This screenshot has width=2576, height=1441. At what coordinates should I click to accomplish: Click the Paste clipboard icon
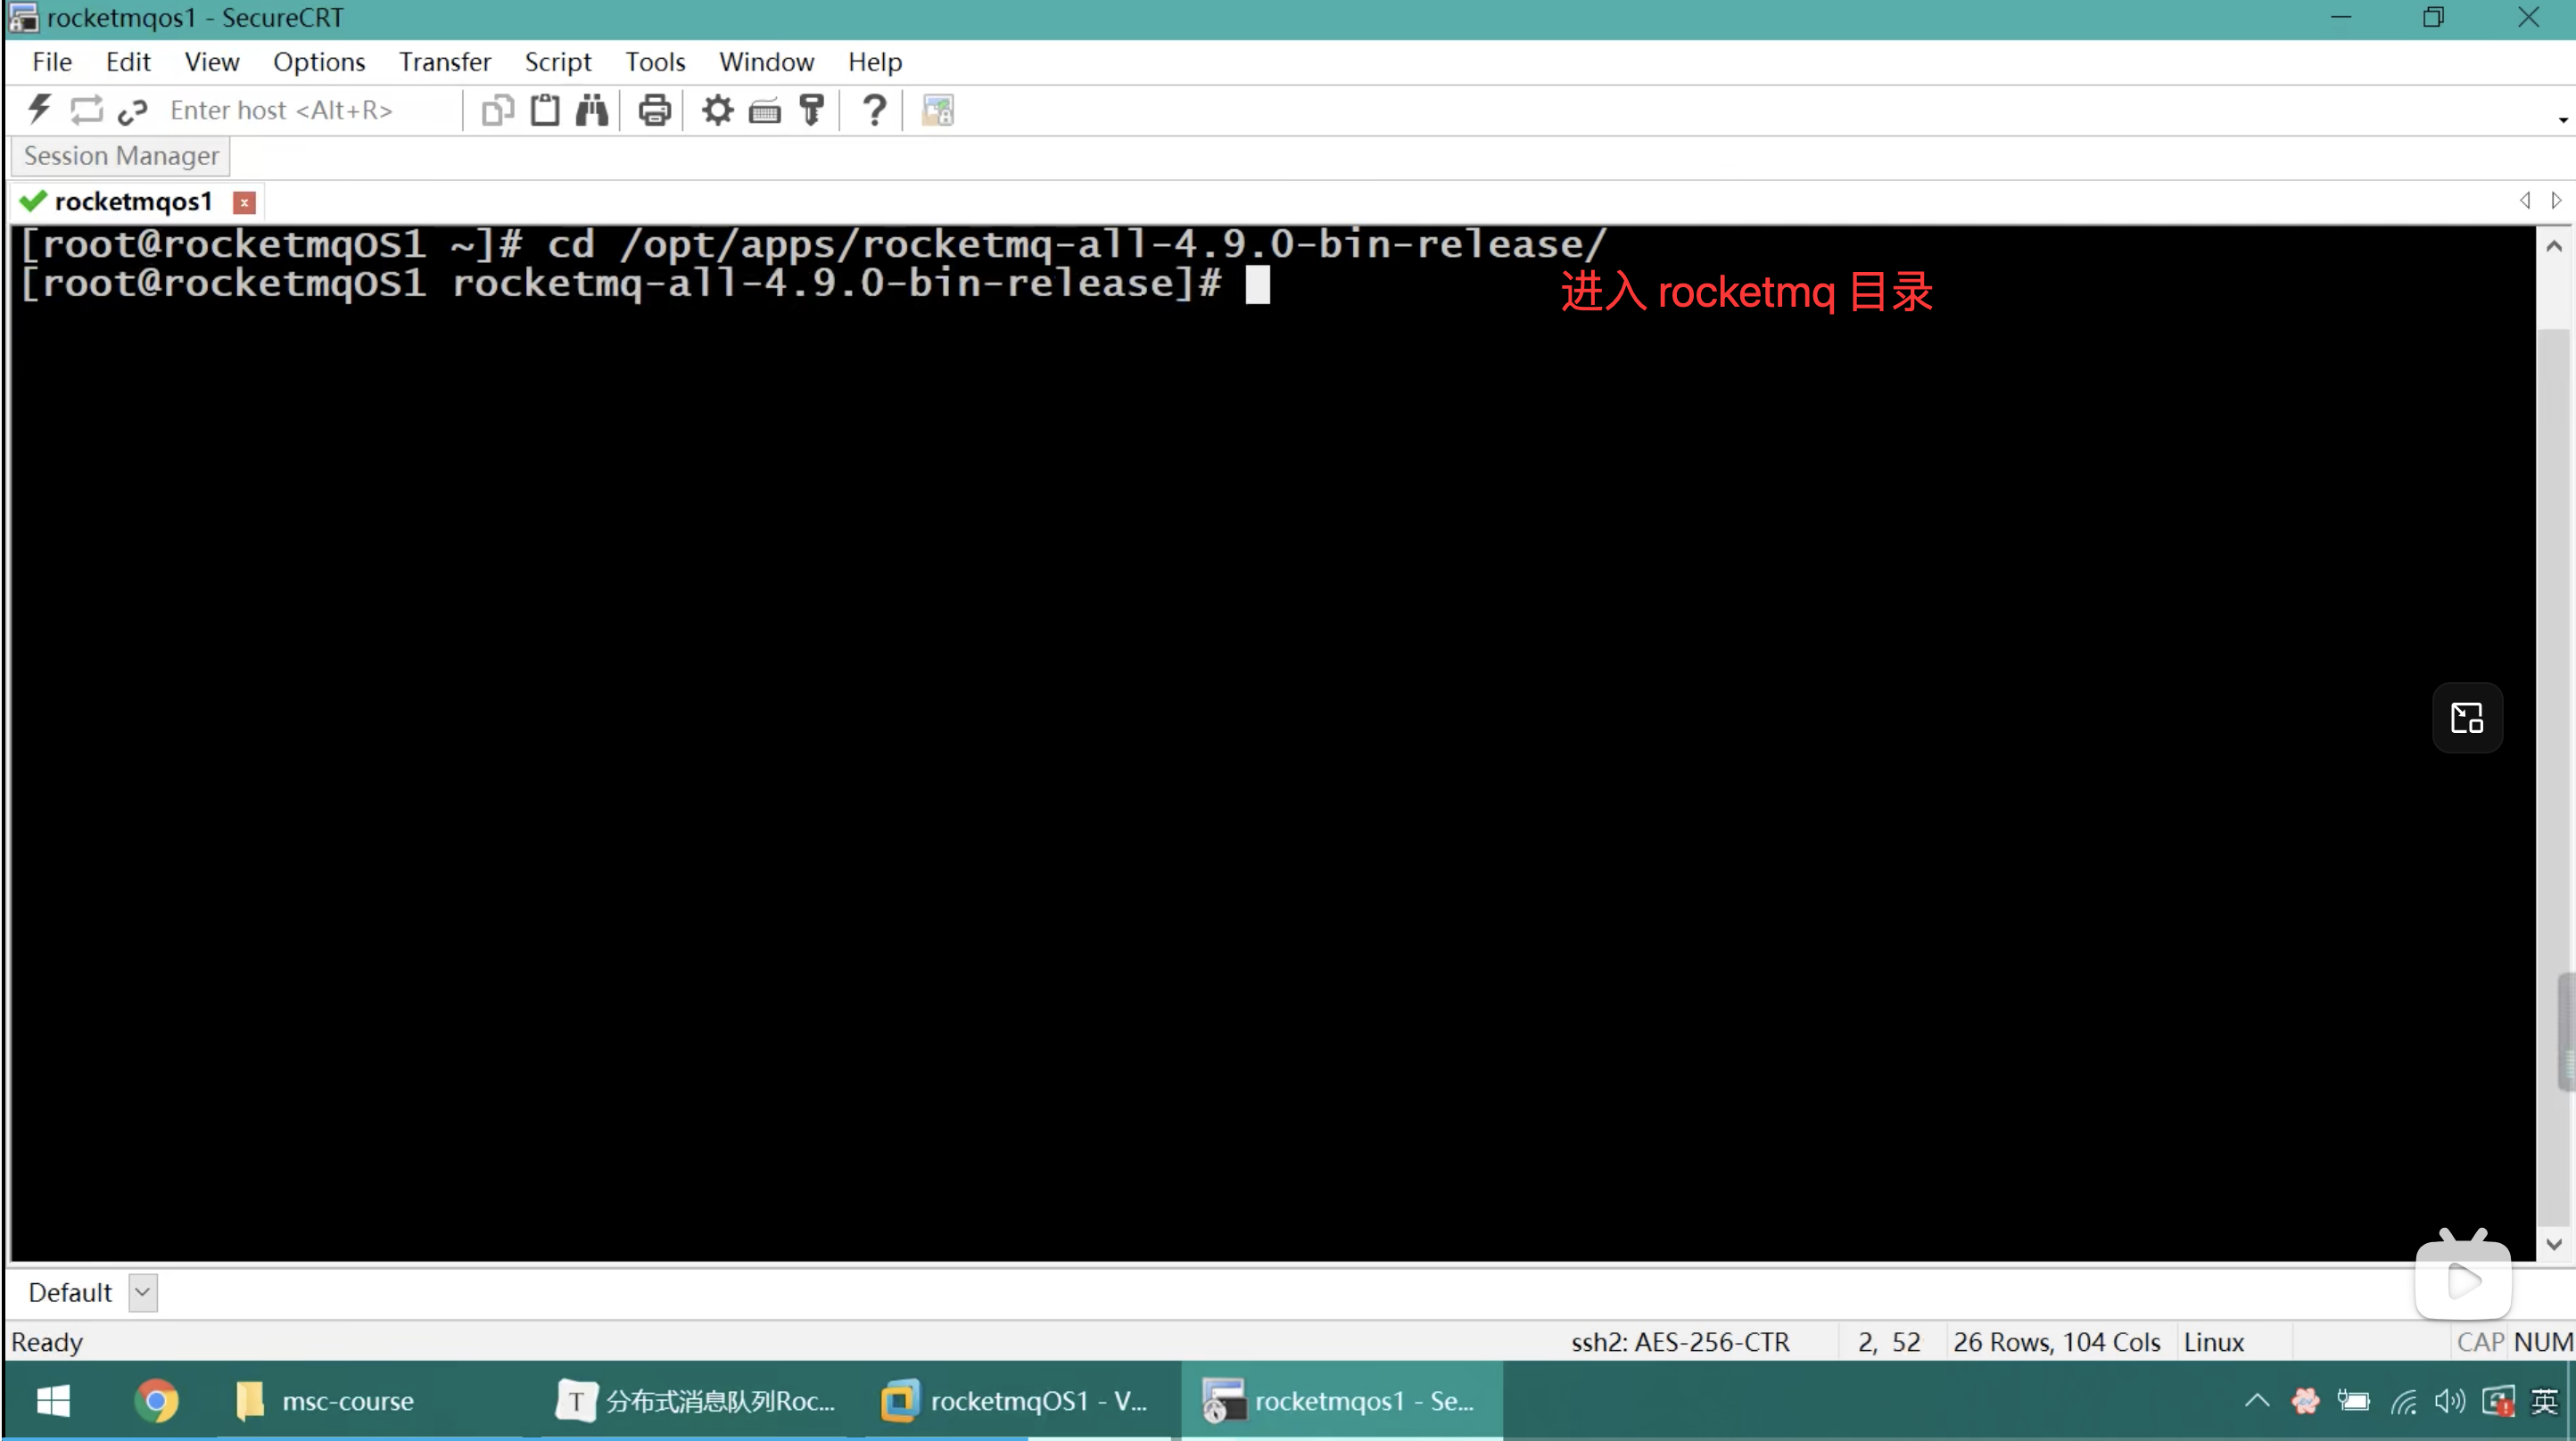pos(545,109)
